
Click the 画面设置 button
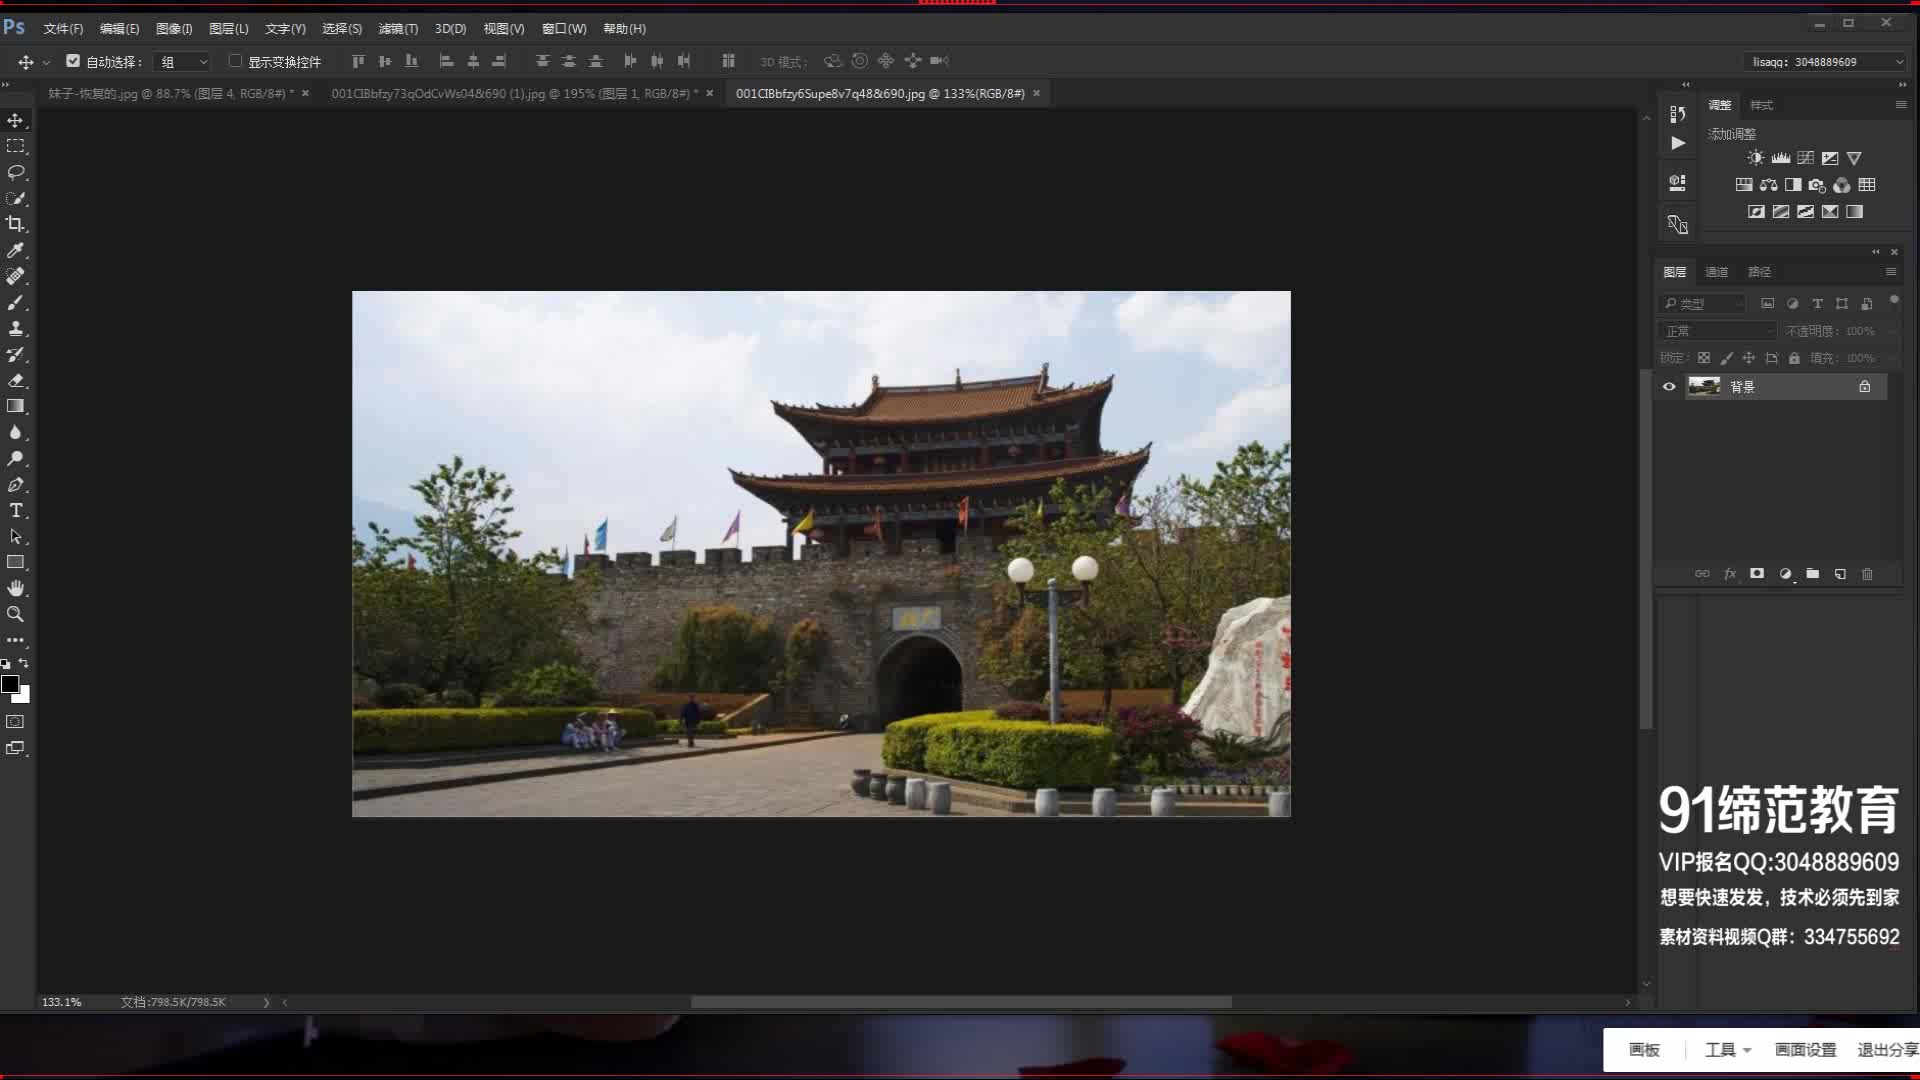tap(1806, 1050)
